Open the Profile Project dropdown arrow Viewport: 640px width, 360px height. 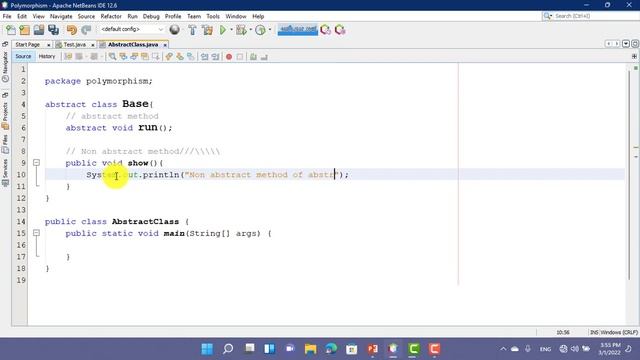[x=269, y=30]
